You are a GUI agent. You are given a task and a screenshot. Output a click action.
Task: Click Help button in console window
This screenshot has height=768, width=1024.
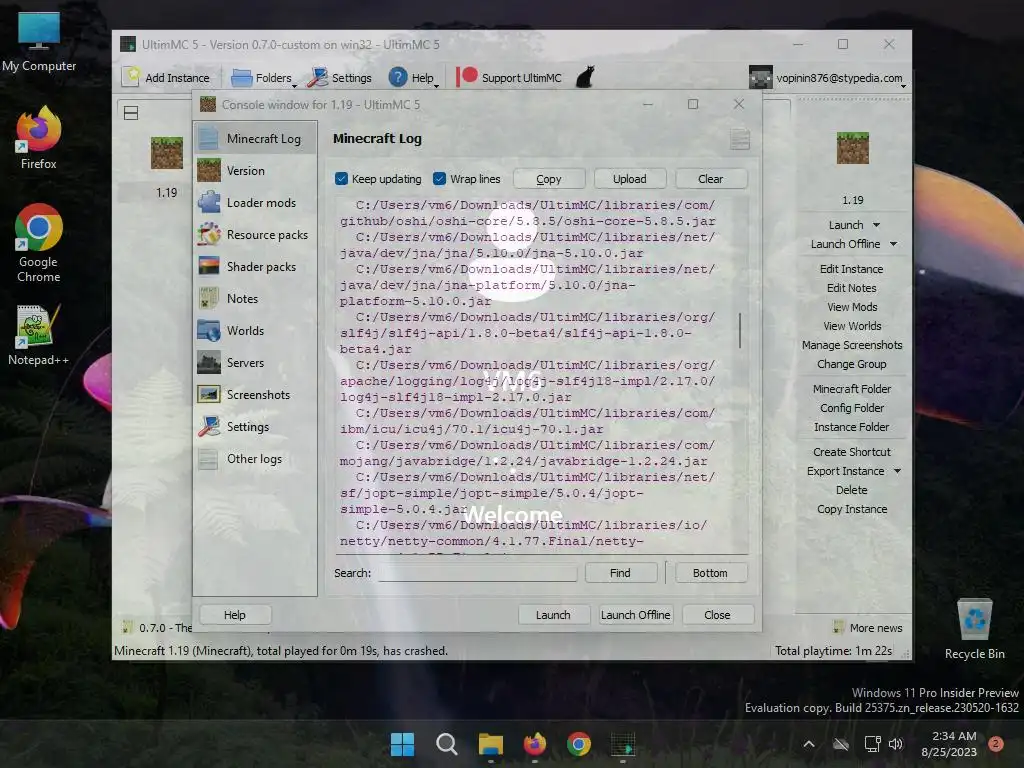[234, 615]
